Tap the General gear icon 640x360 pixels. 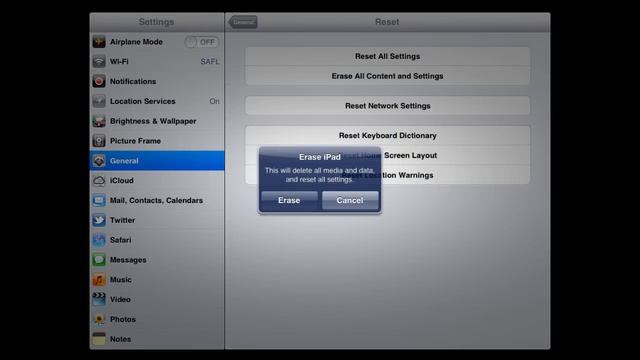99,161
